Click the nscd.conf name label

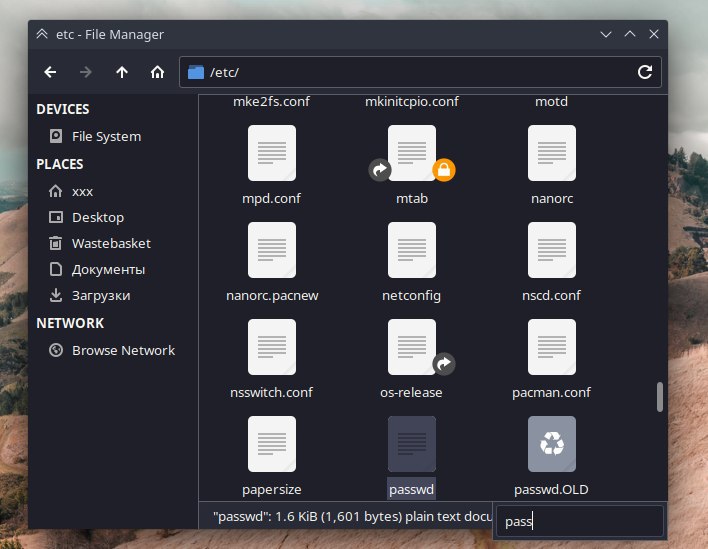(x=551, y=295)
